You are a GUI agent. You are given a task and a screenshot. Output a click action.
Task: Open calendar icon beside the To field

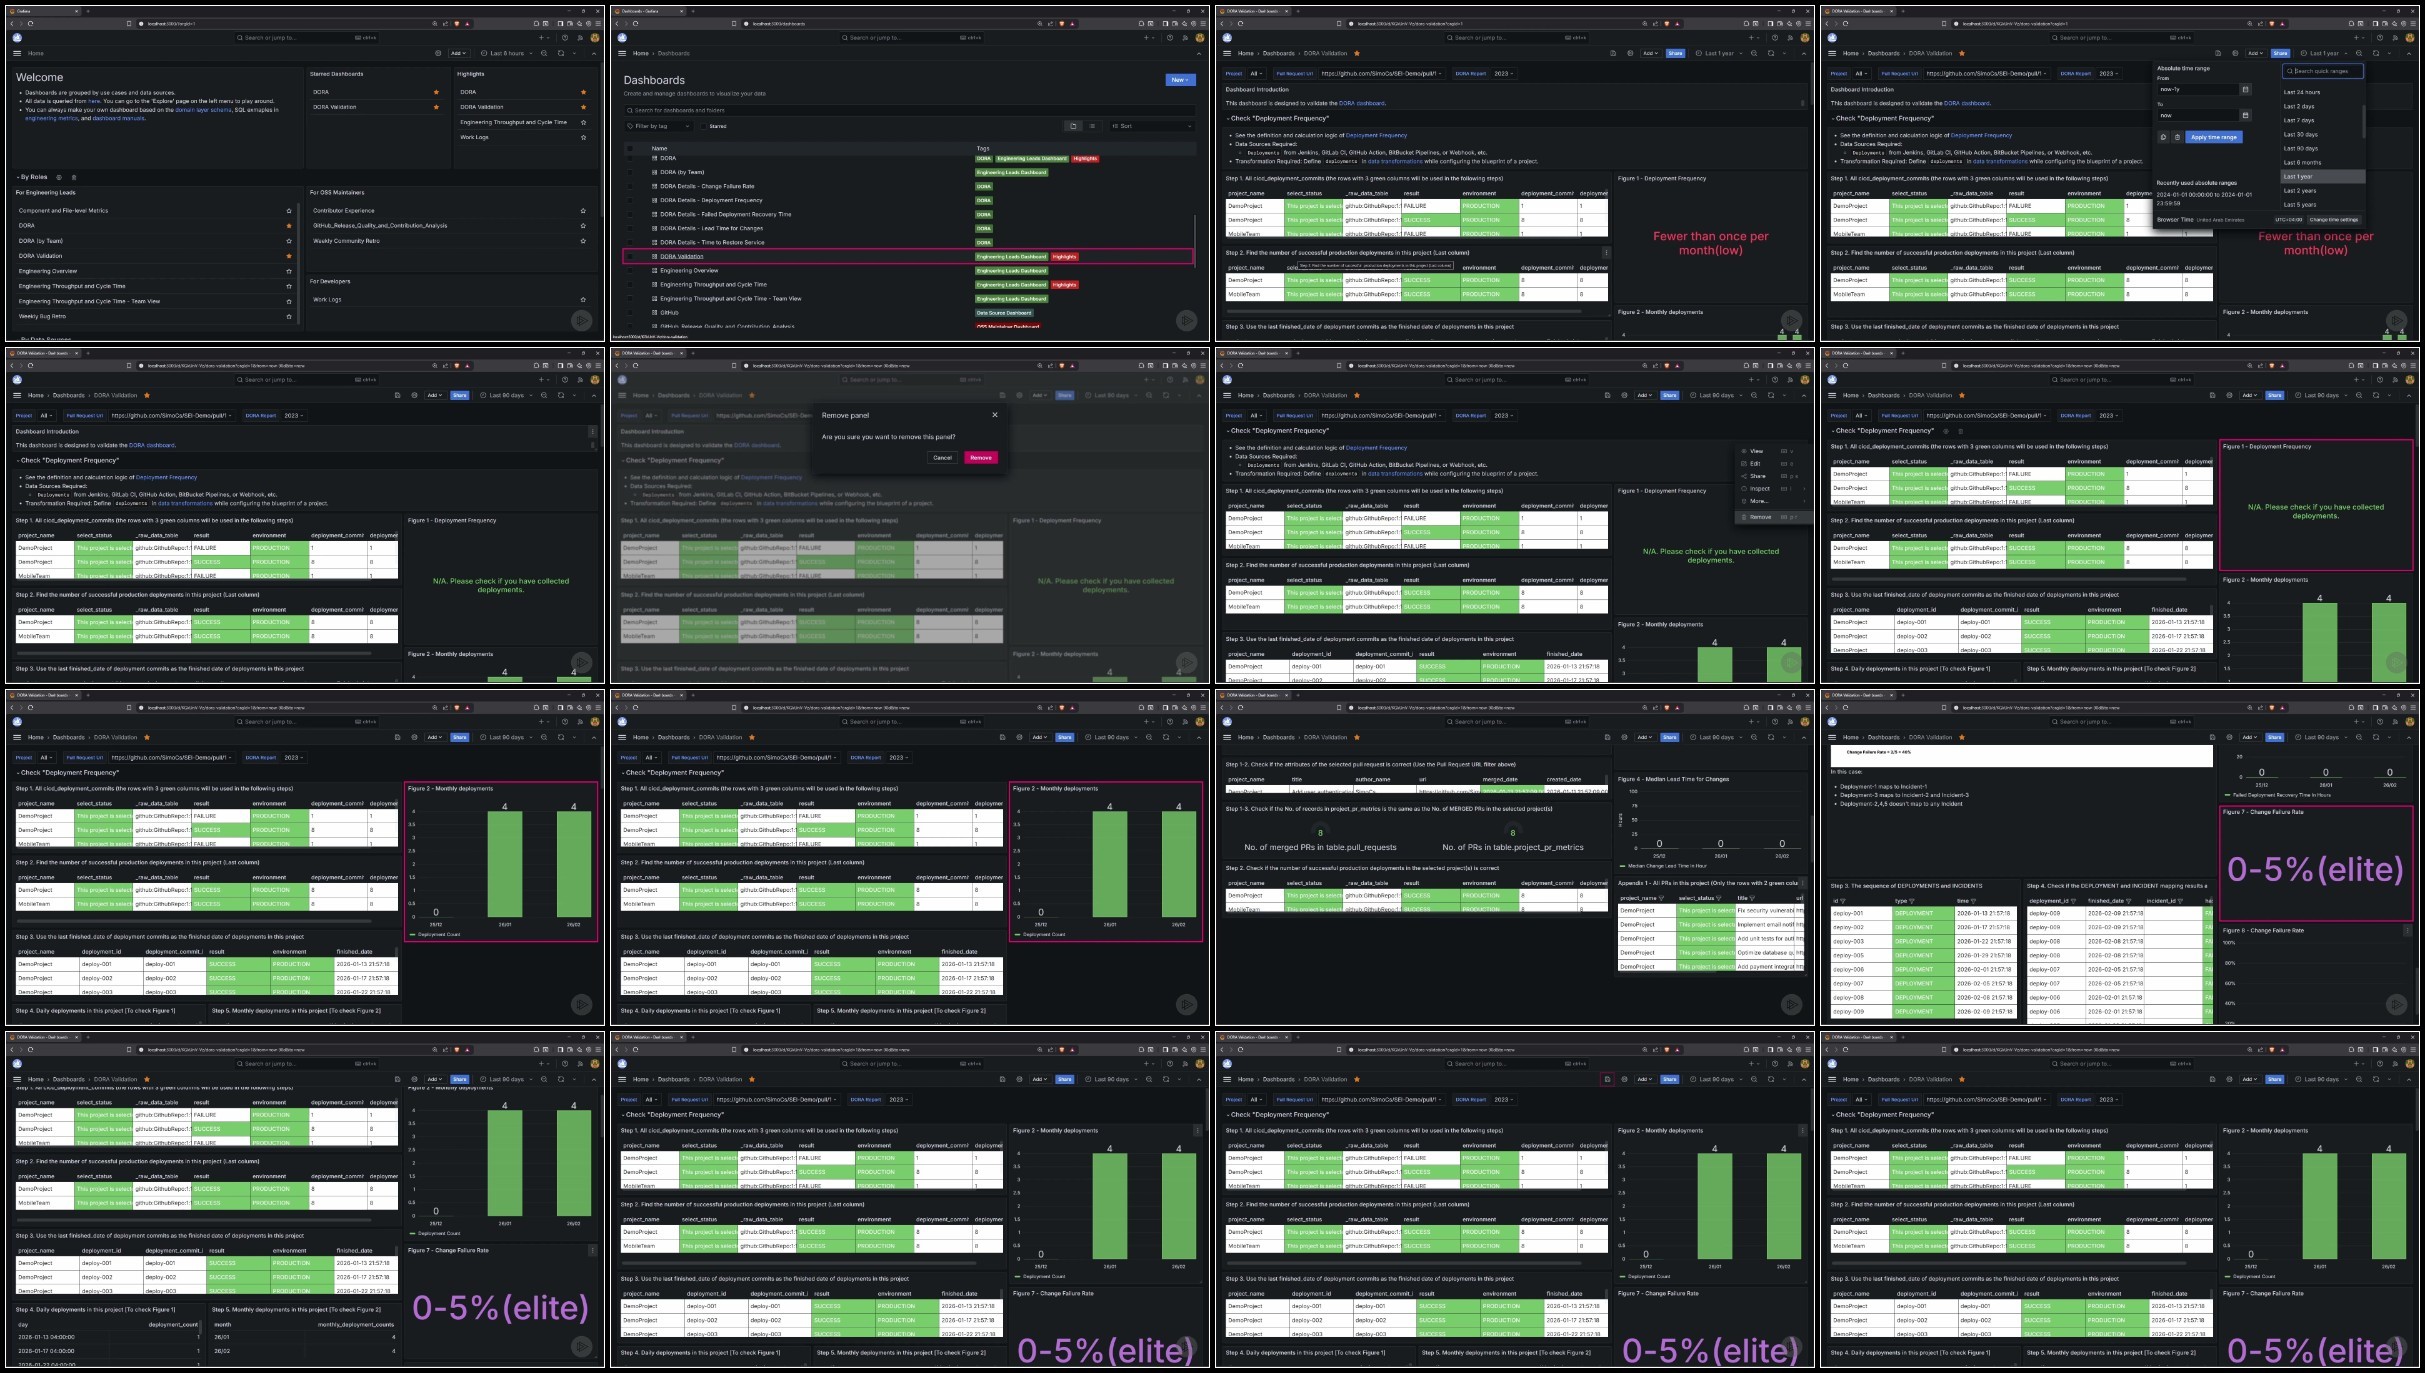(x=2245, y=115)
